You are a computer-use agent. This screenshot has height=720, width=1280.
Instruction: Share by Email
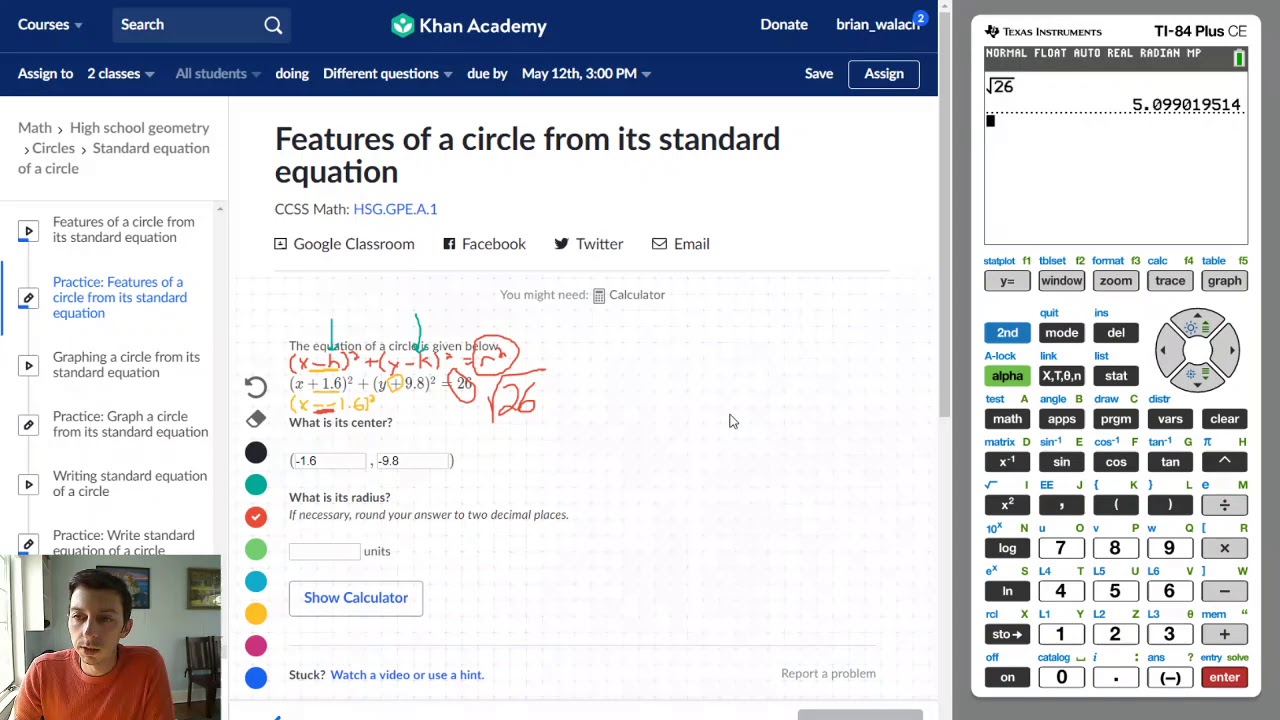pyautogui.click(x=680, y=244)
